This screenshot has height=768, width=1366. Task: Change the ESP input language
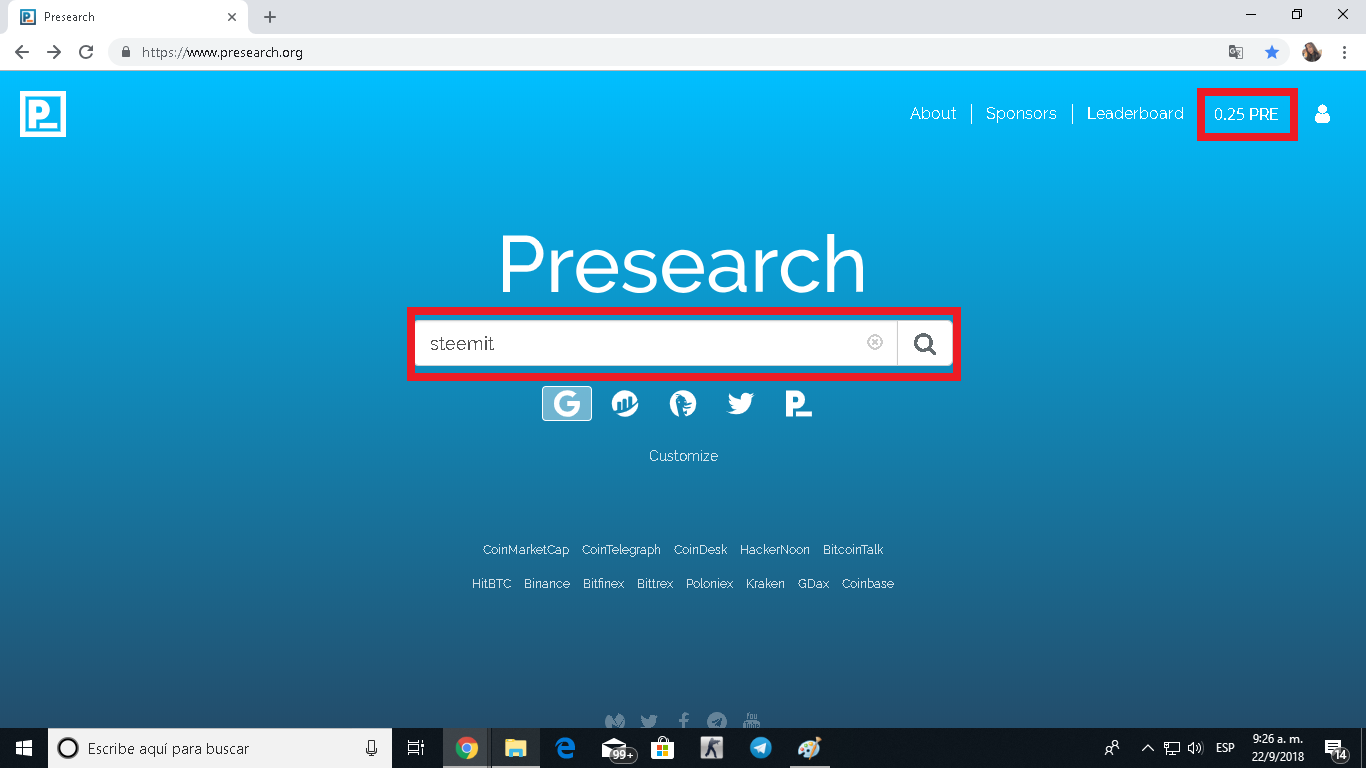(x=1225, y=748)
